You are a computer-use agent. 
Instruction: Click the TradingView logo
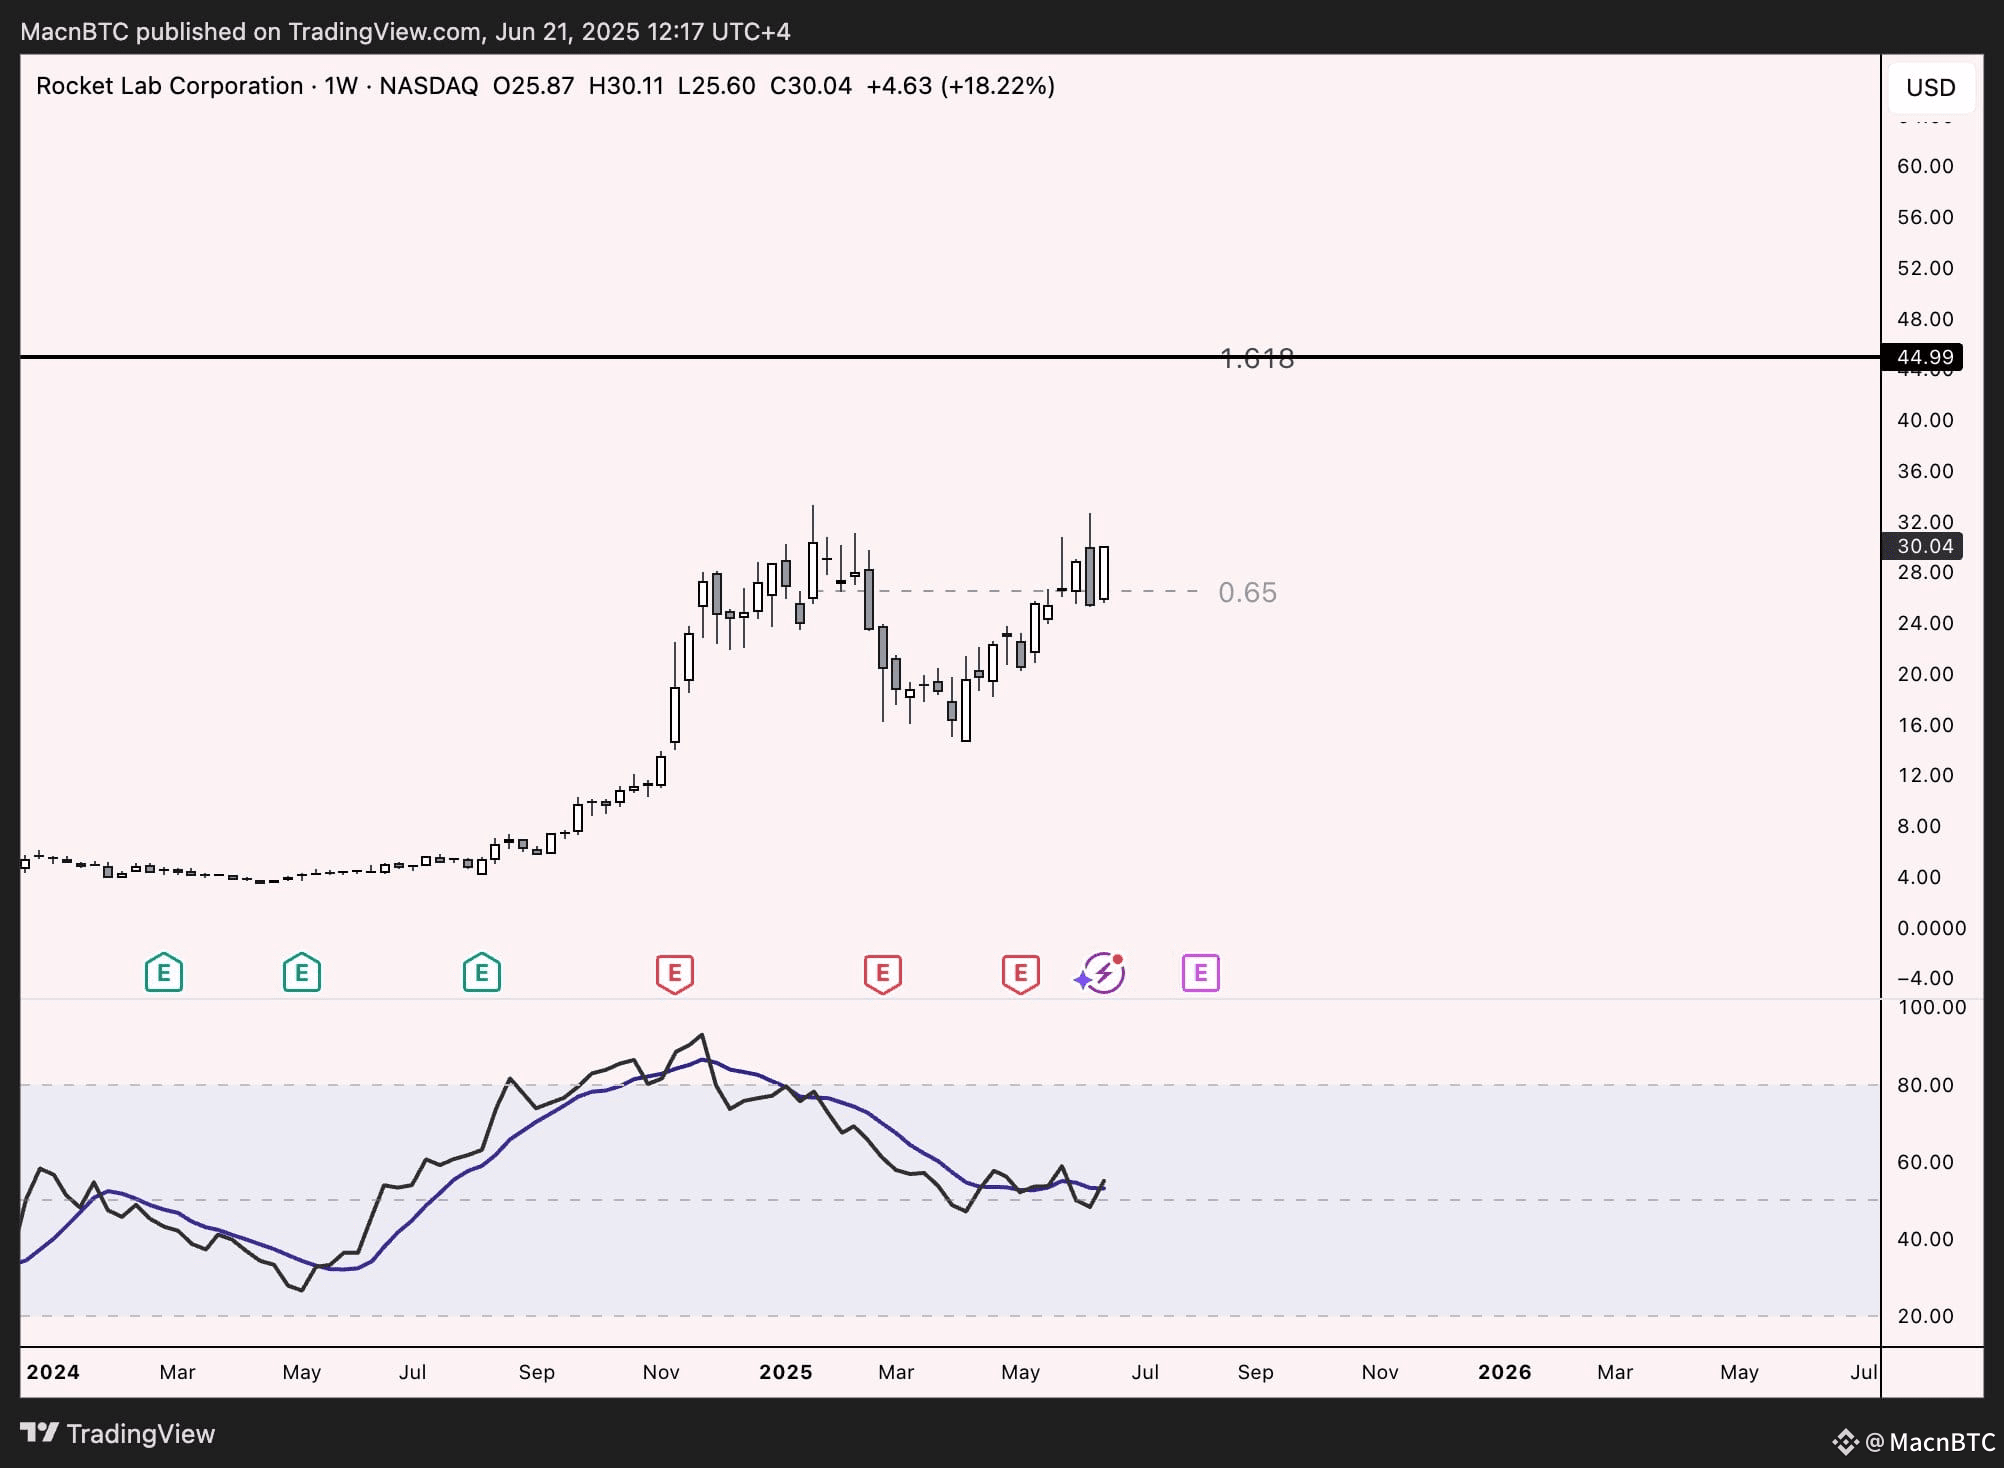point(118,1434)
